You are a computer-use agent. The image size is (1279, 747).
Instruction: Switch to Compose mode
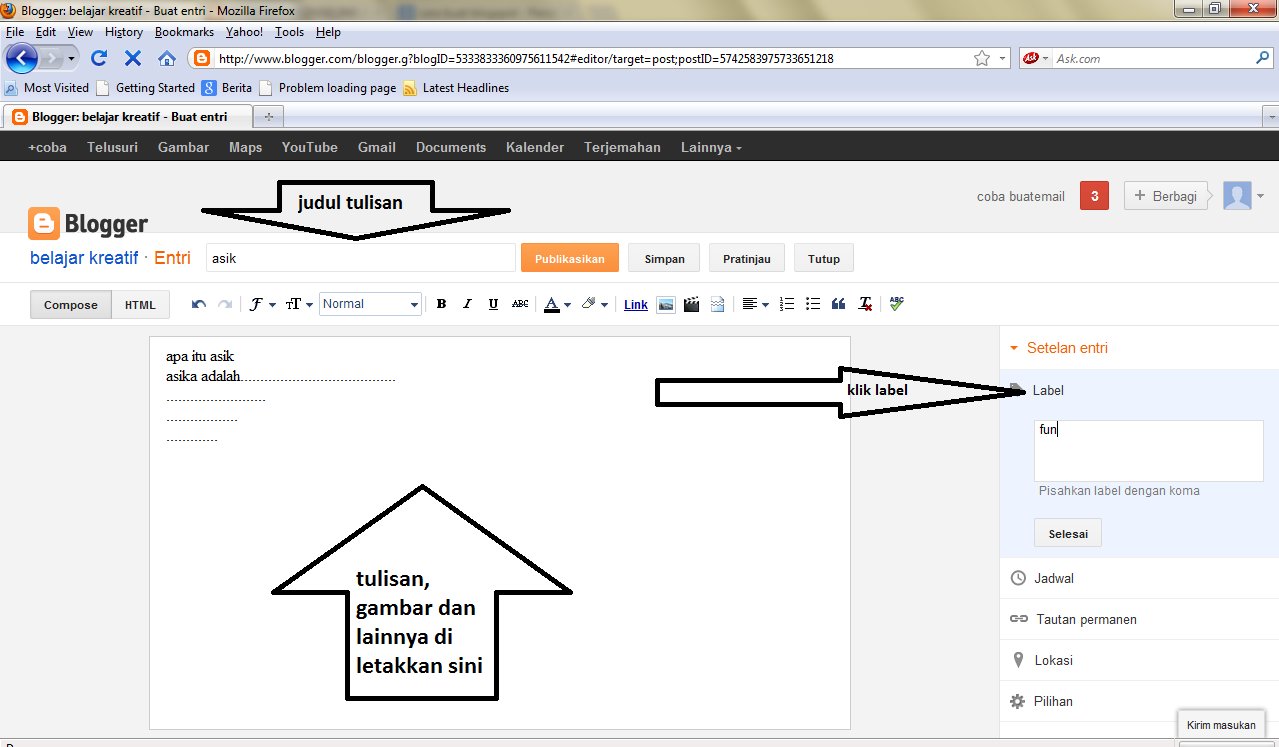click(x=71, y=305)
